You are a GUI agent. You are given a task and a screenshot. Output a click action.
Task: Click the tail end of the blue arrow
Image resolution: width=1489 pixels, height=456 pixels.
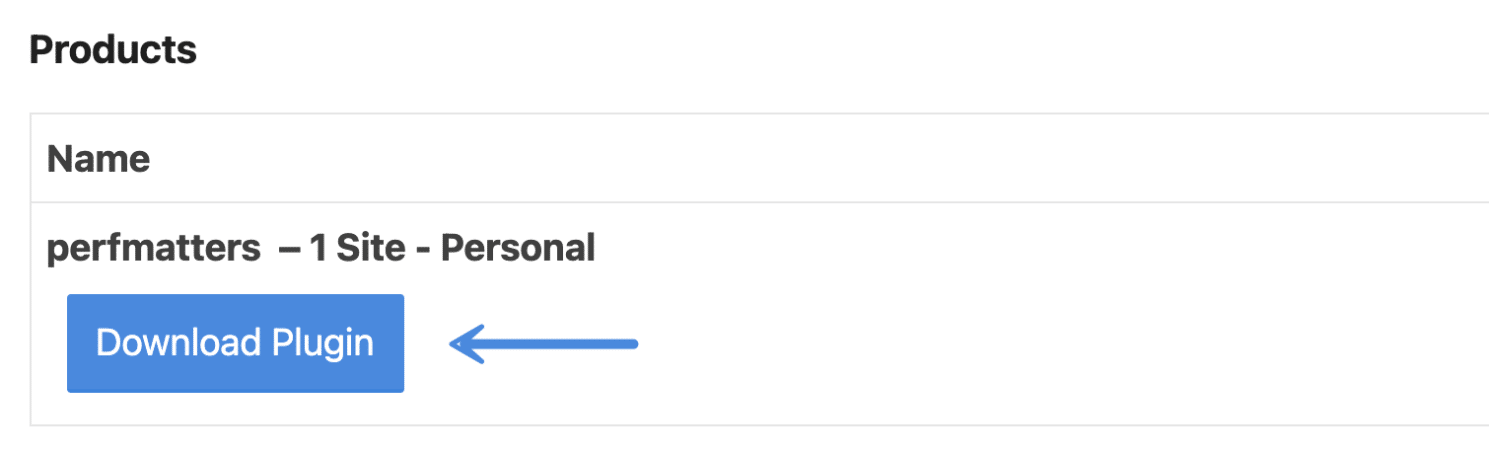coord(633,344)
